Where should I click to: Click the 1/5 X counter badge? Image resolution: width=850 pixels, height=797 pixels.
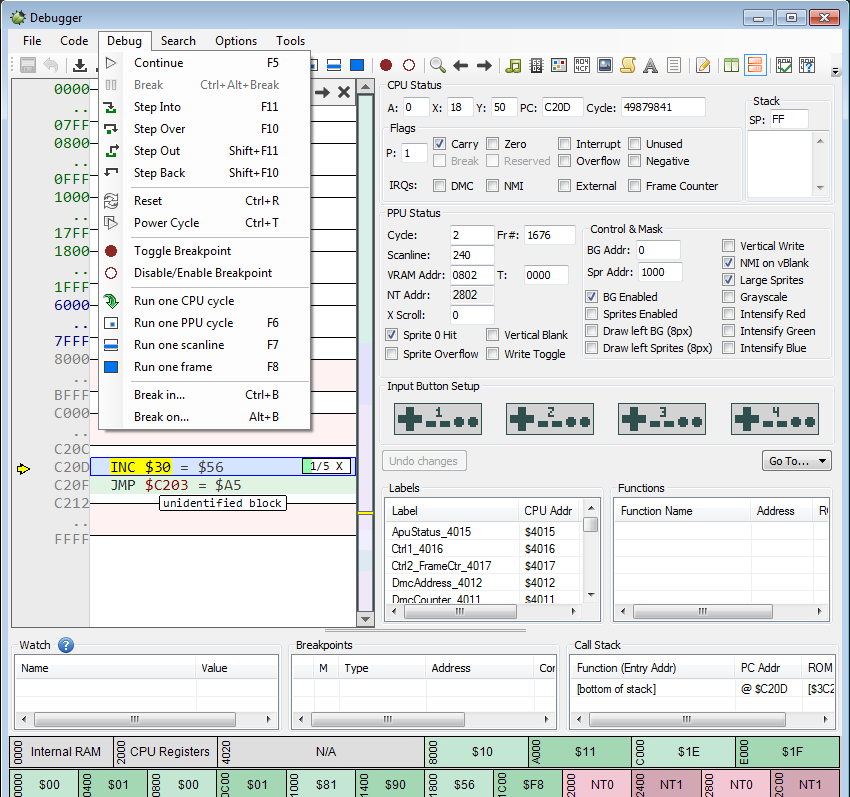pos(326,466)
